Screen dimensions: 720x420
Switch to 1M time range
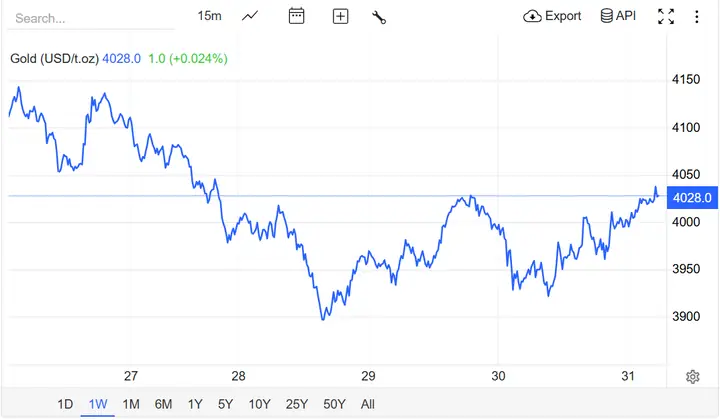click(131, 404)
